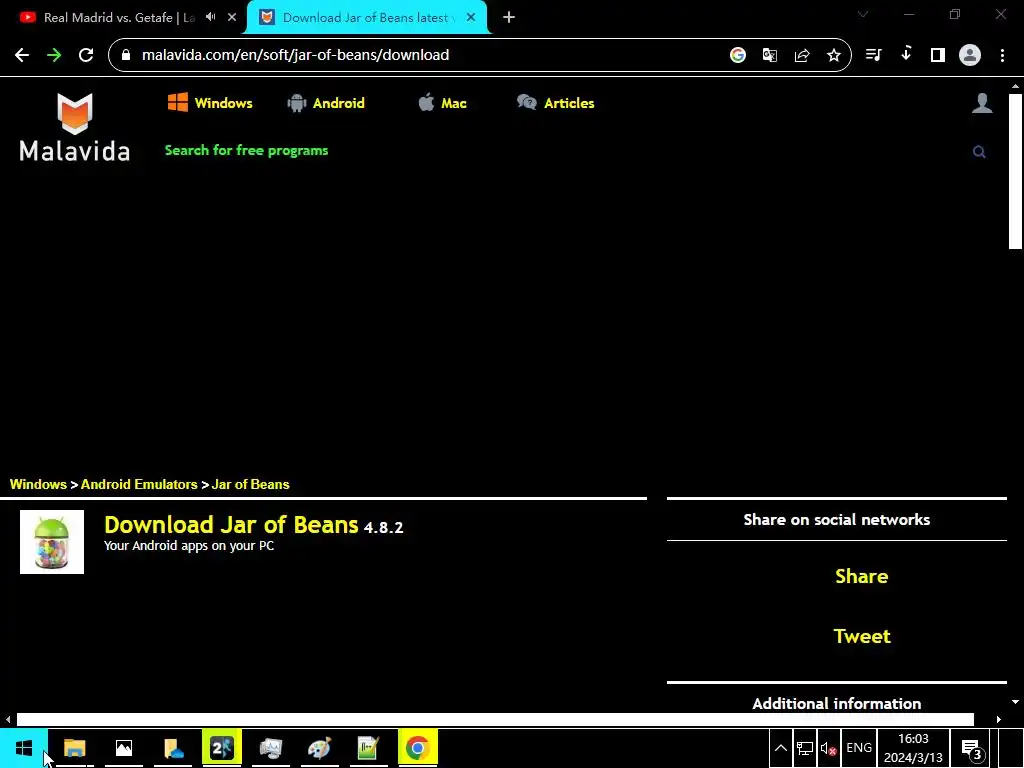The width and height of the screenshot is (1024, 768).
Task: Open the Chrome taskbar icon
Action: (417, 748)
